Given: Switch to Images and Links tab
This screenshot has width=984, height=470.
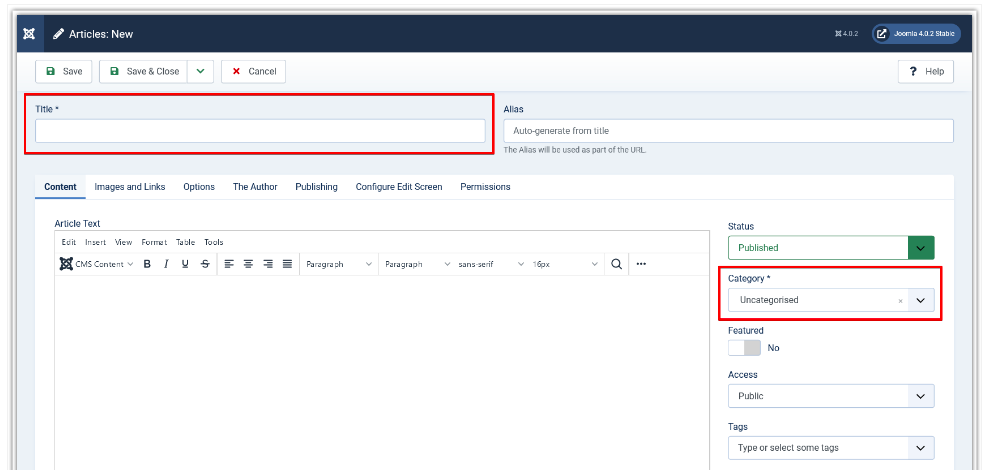Looking at the screenshot, I should (x=130, y=187).
